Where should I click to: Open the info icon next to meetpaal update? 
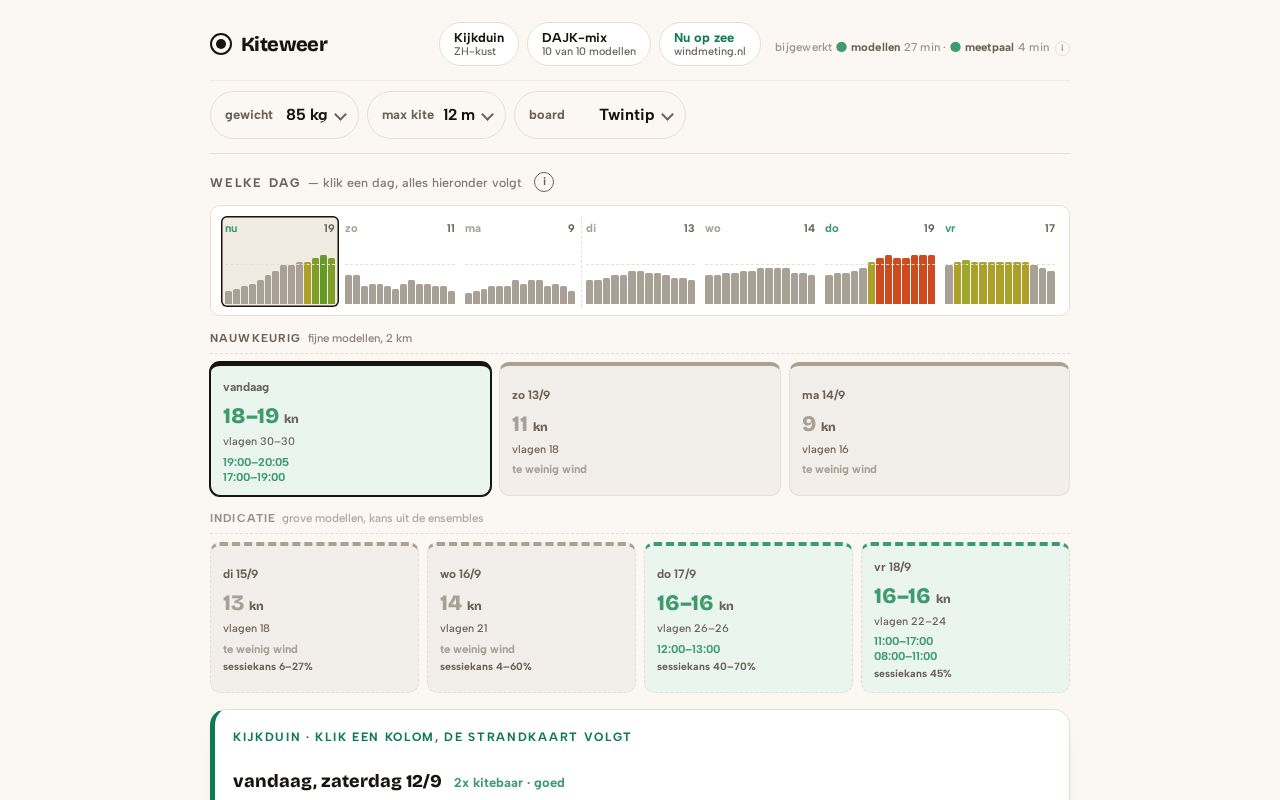click(1062, 48)
